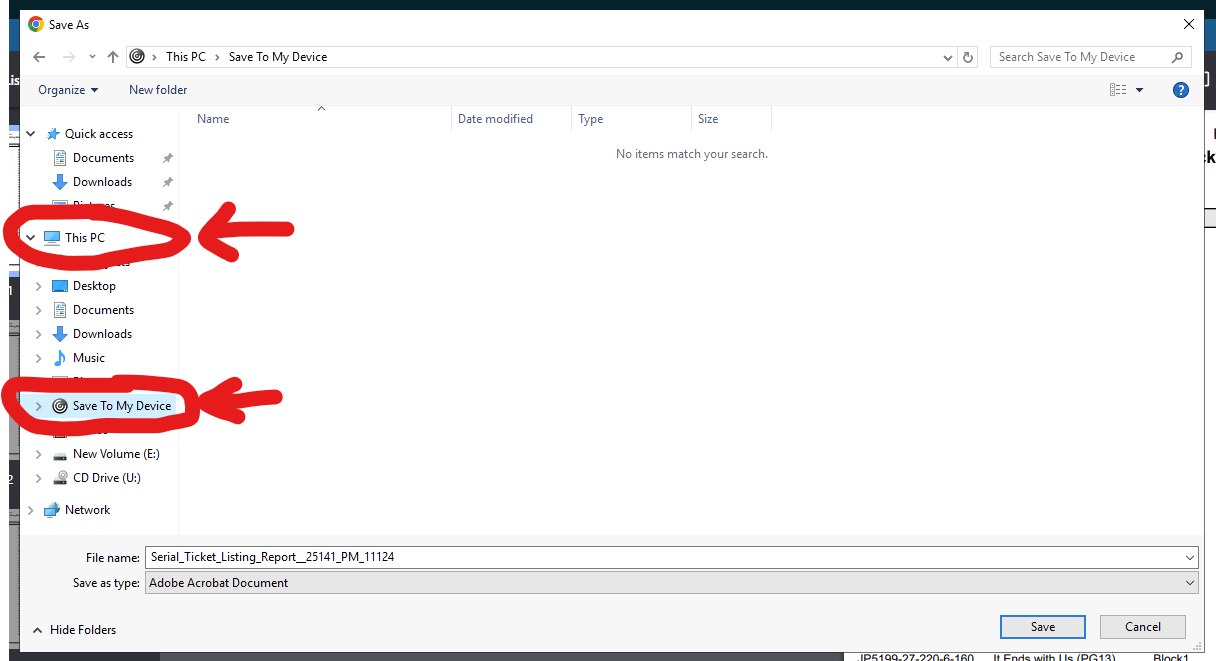Select the Downloads icon under Quick access
Screen dimensions: 1216x661
click(x=59, y=181)
